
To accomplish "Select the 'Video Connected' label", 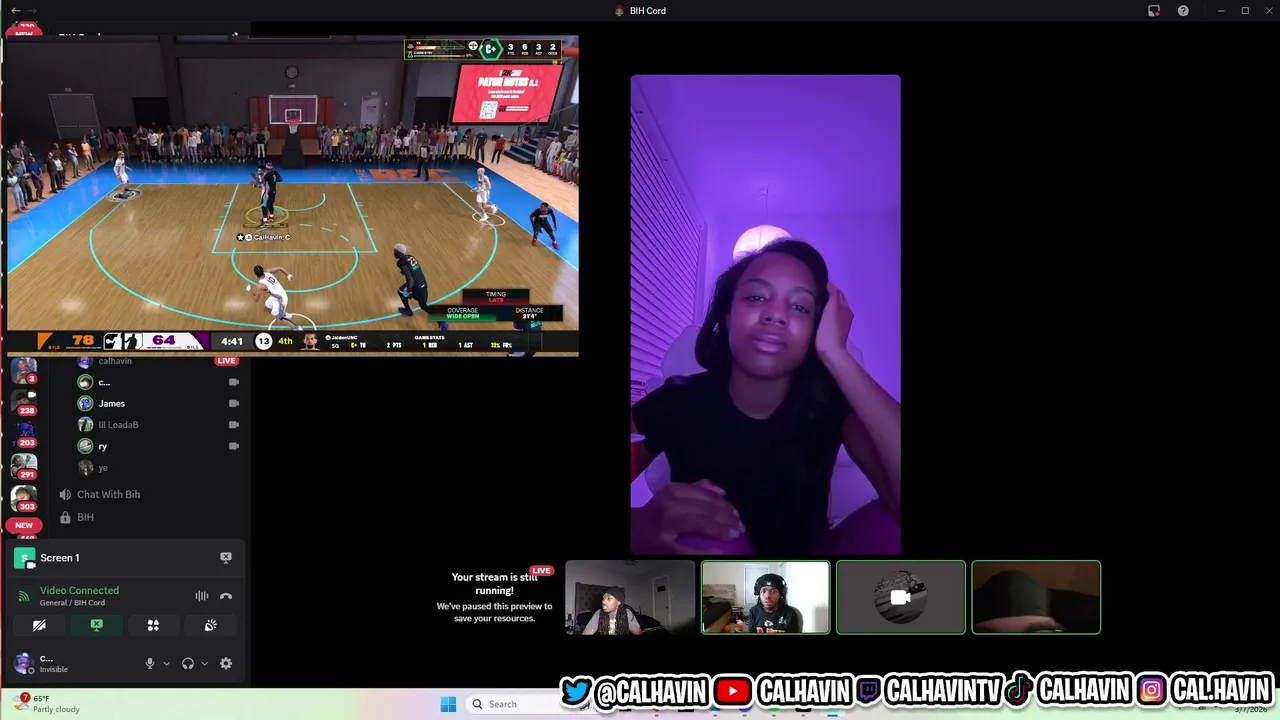I will (x=79, y=590).
